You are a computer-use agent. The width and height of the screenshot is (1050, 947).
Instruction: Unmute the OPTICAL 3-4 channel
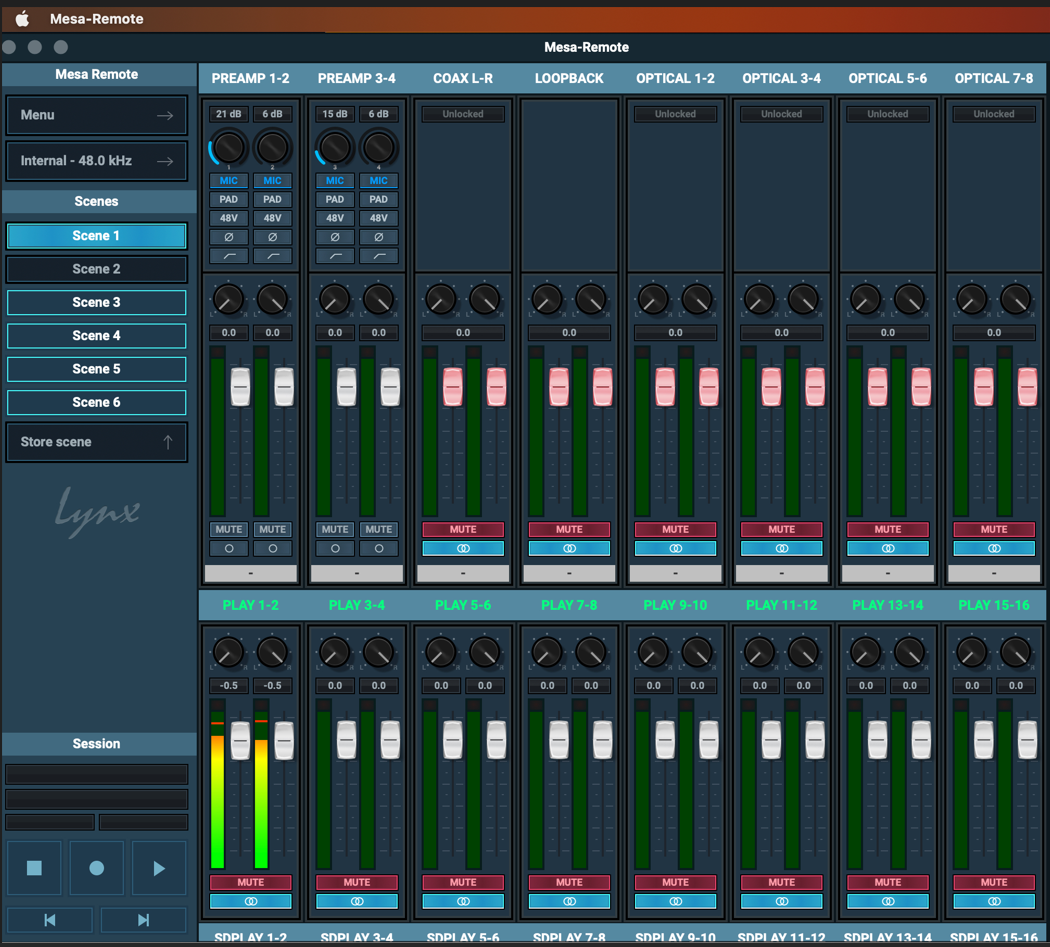click(x=781, y=530)
